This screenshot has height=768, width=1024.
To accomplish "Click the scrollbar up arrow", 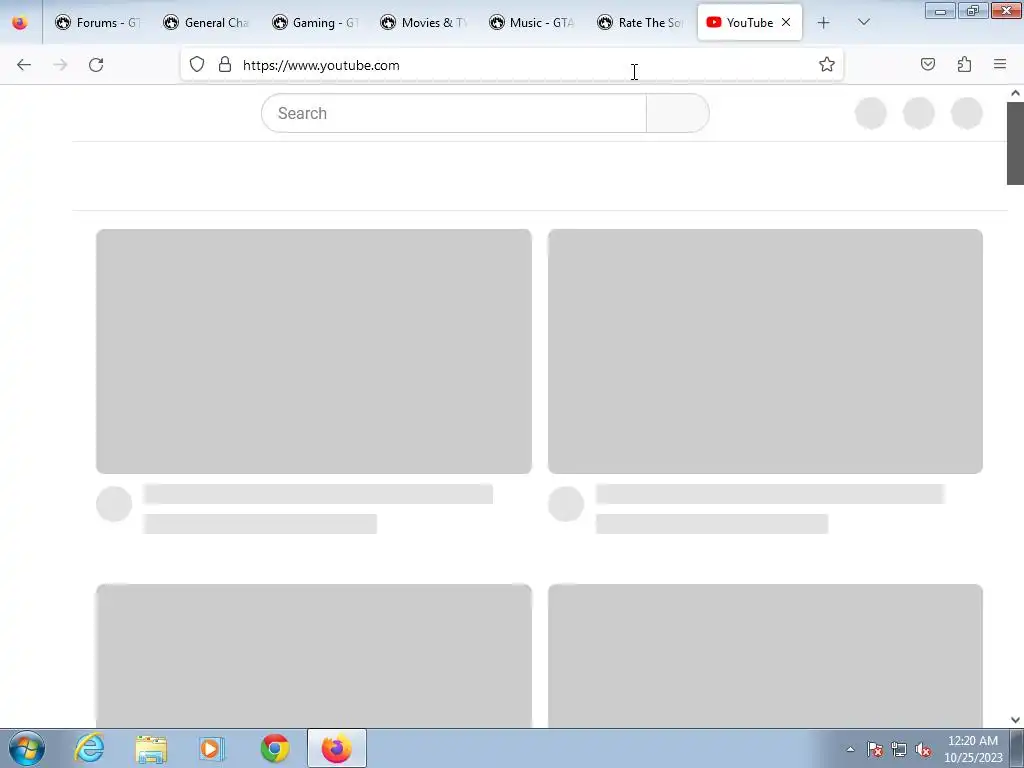I will (1015, 93).
